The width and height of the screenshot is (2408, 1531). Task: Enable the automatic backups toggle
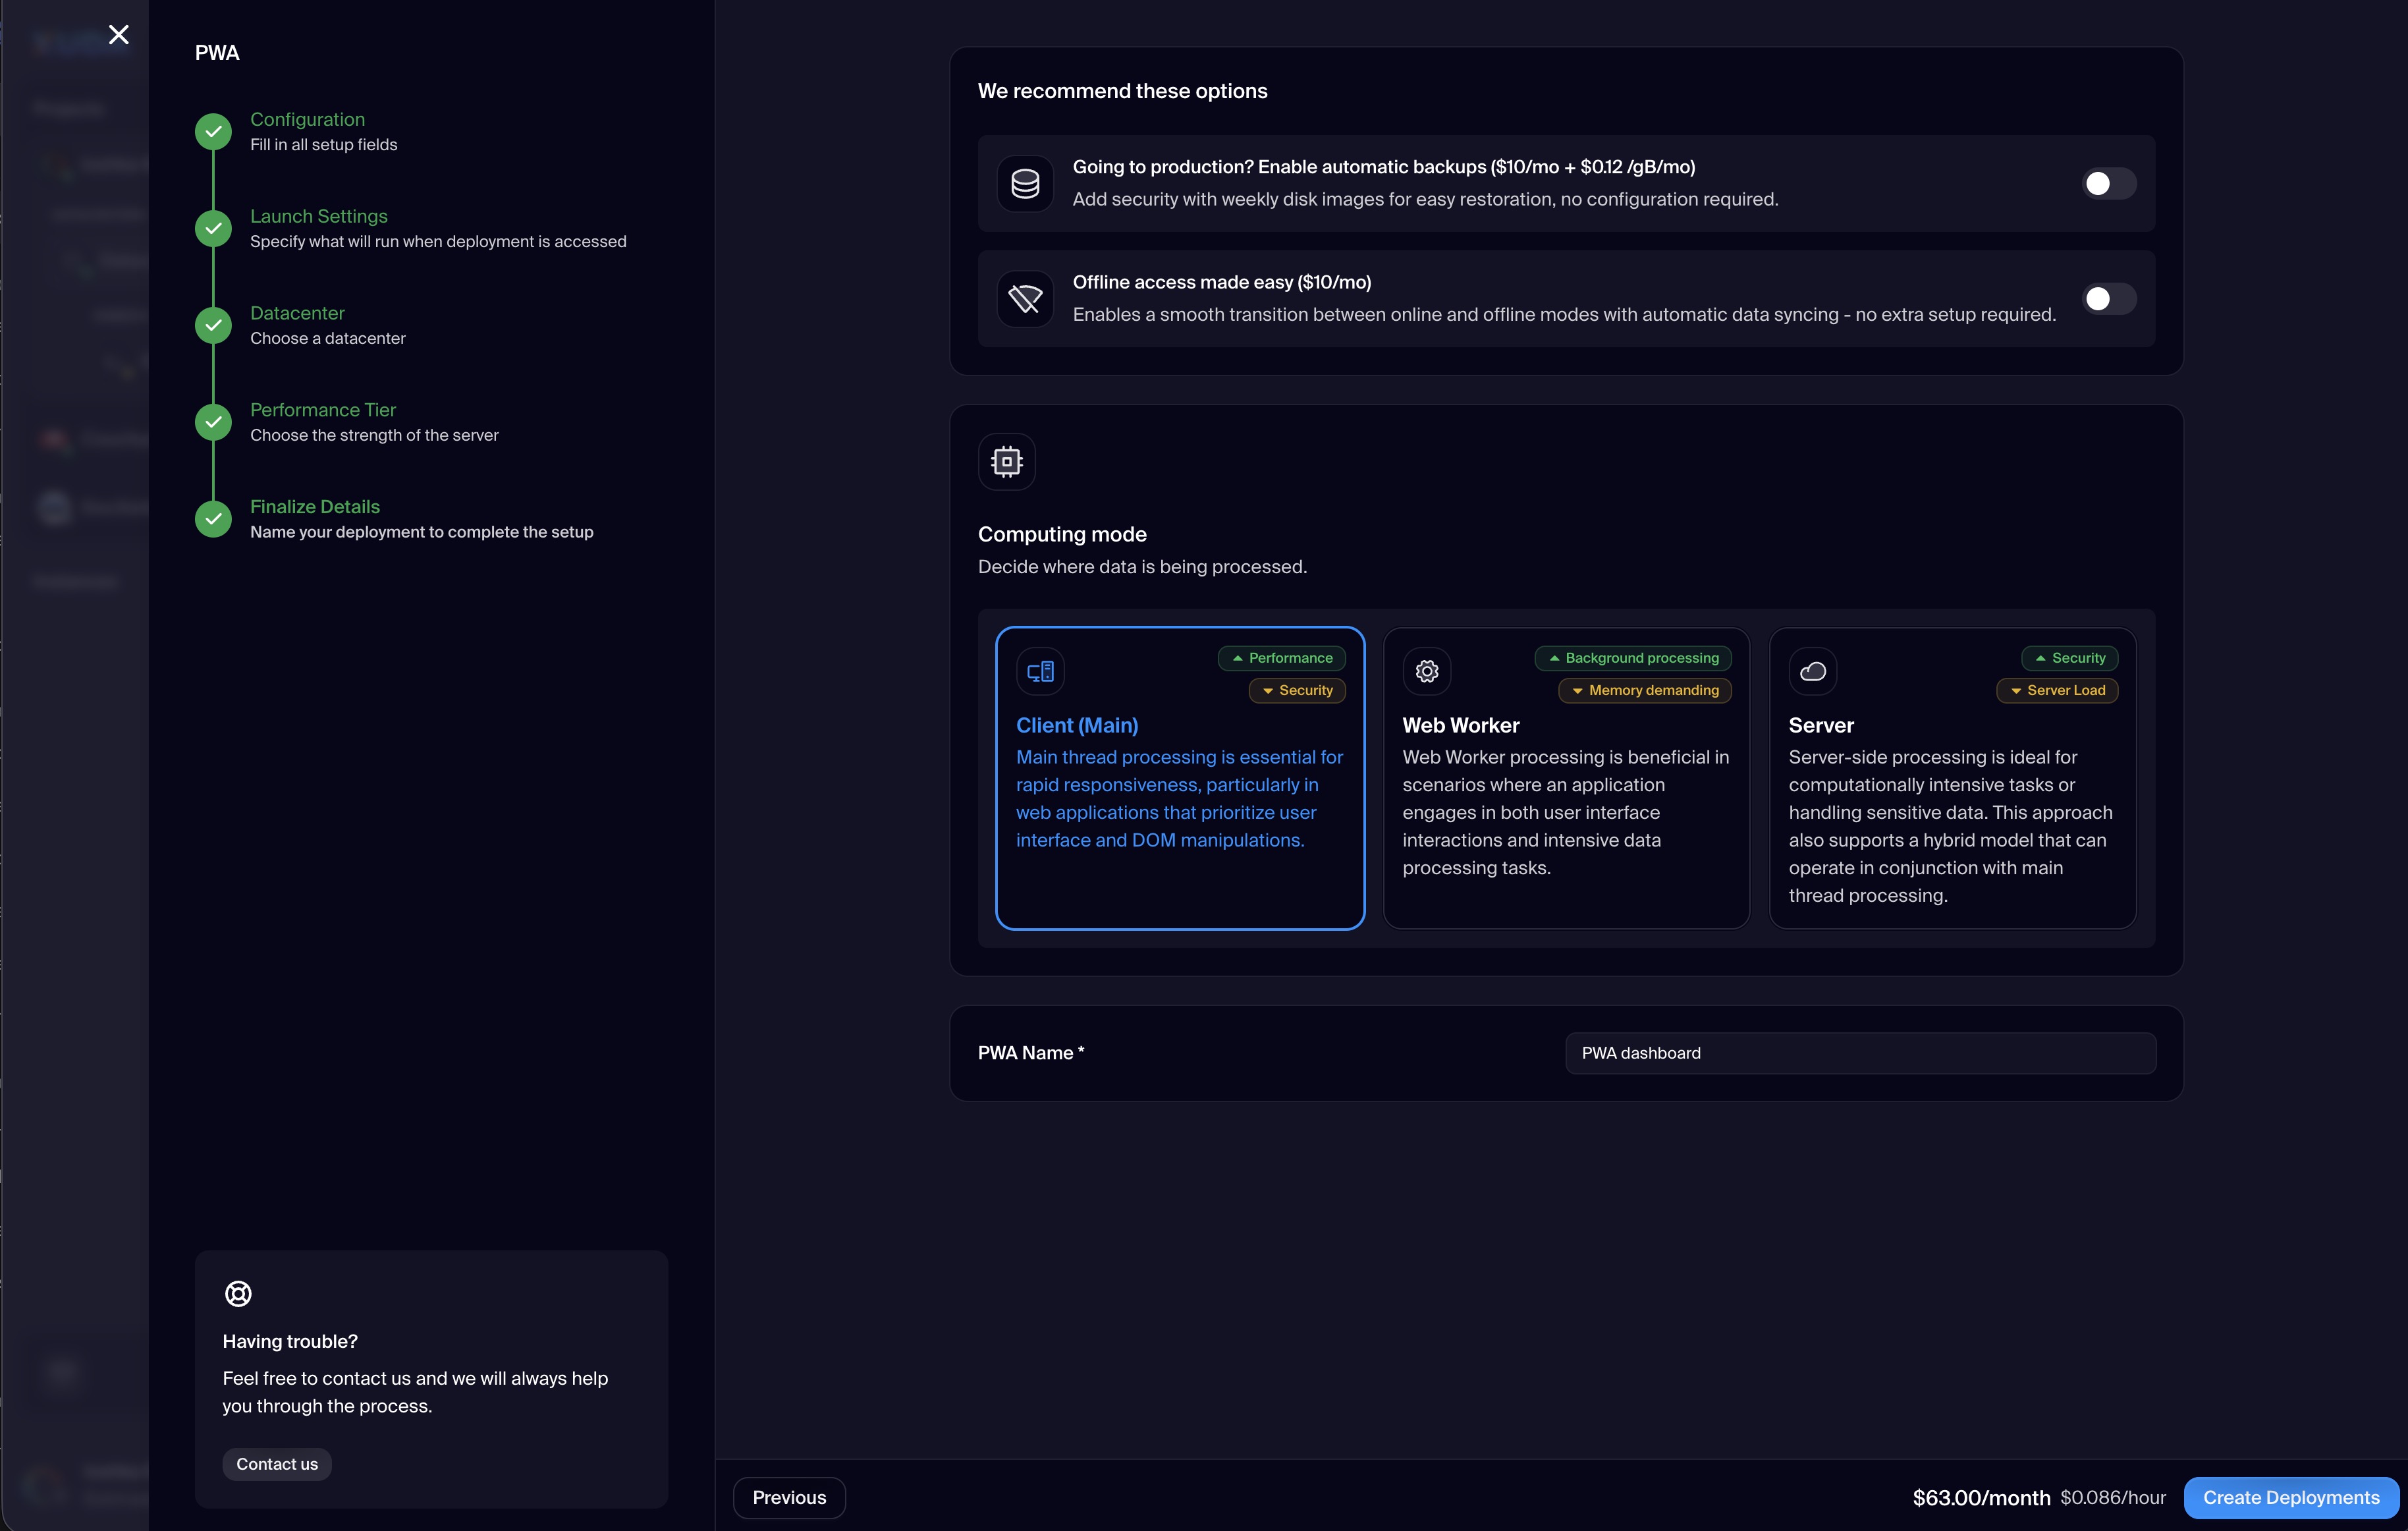pyautogui.click(x=2109, y=183)
